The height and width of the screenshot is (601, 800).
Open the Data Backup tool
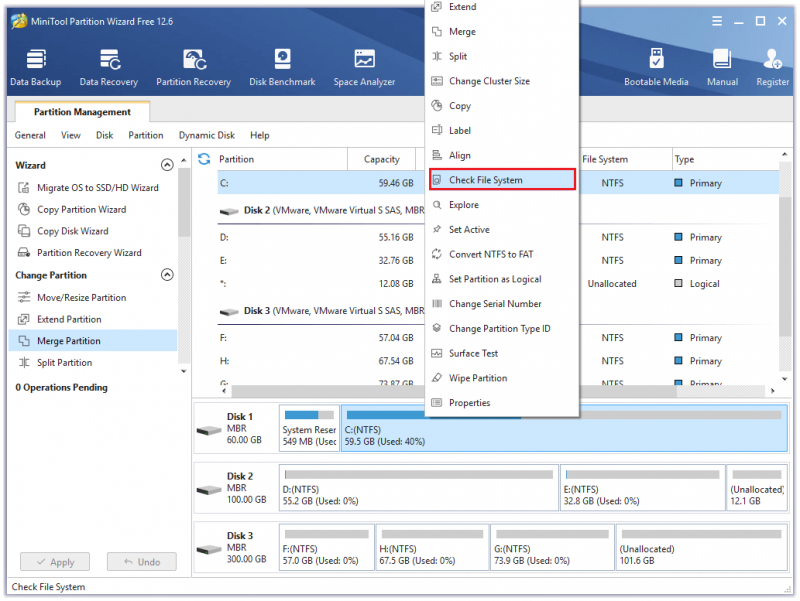coord(36,67)
